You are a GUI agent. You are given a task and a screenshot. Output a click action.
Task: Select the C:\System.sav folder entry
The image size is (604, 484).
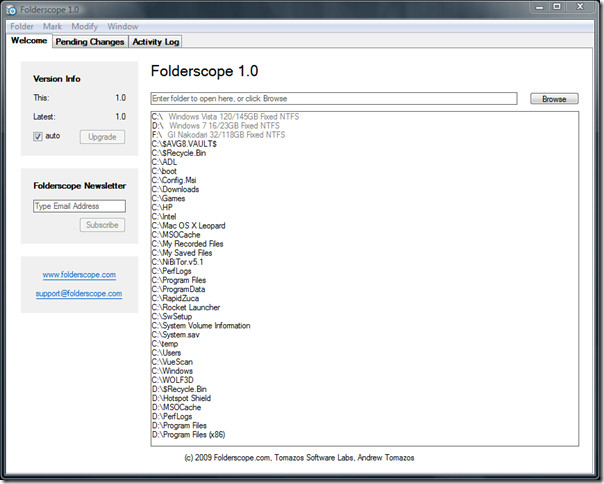click(x=176, y=334)
